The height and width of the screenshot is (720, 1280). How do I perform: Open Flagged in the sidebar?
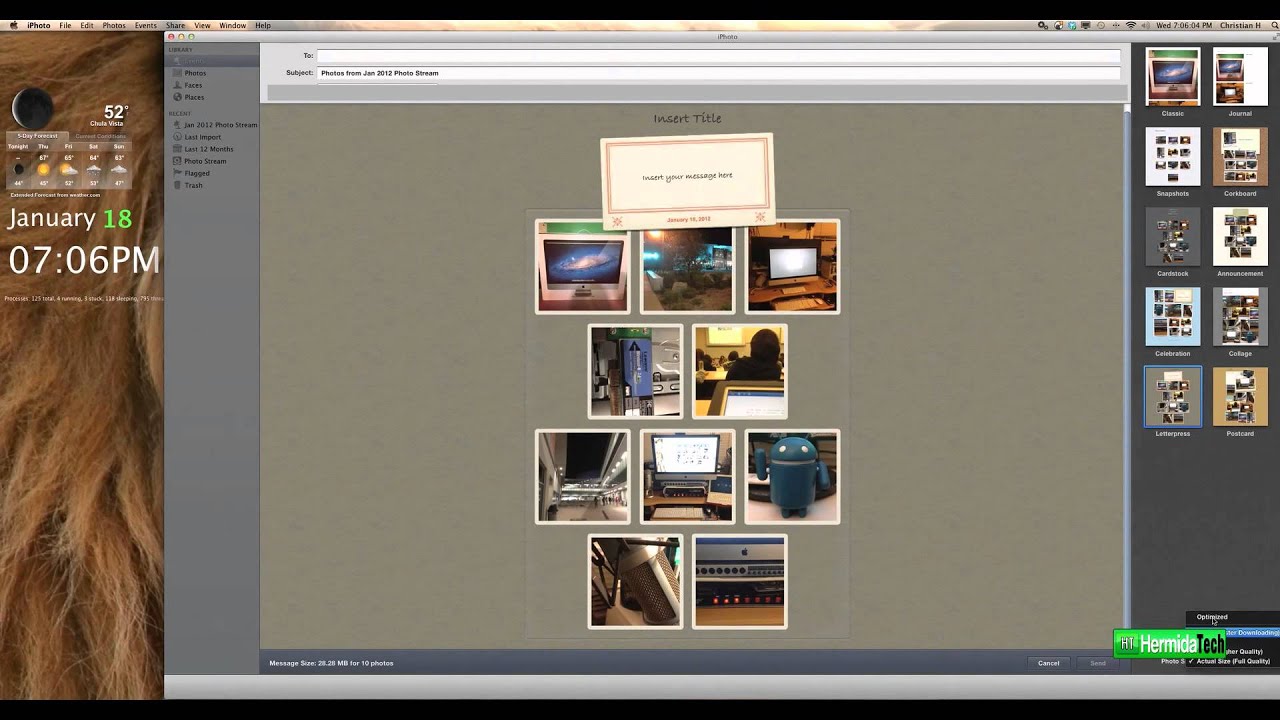click(x=197, y=173)
